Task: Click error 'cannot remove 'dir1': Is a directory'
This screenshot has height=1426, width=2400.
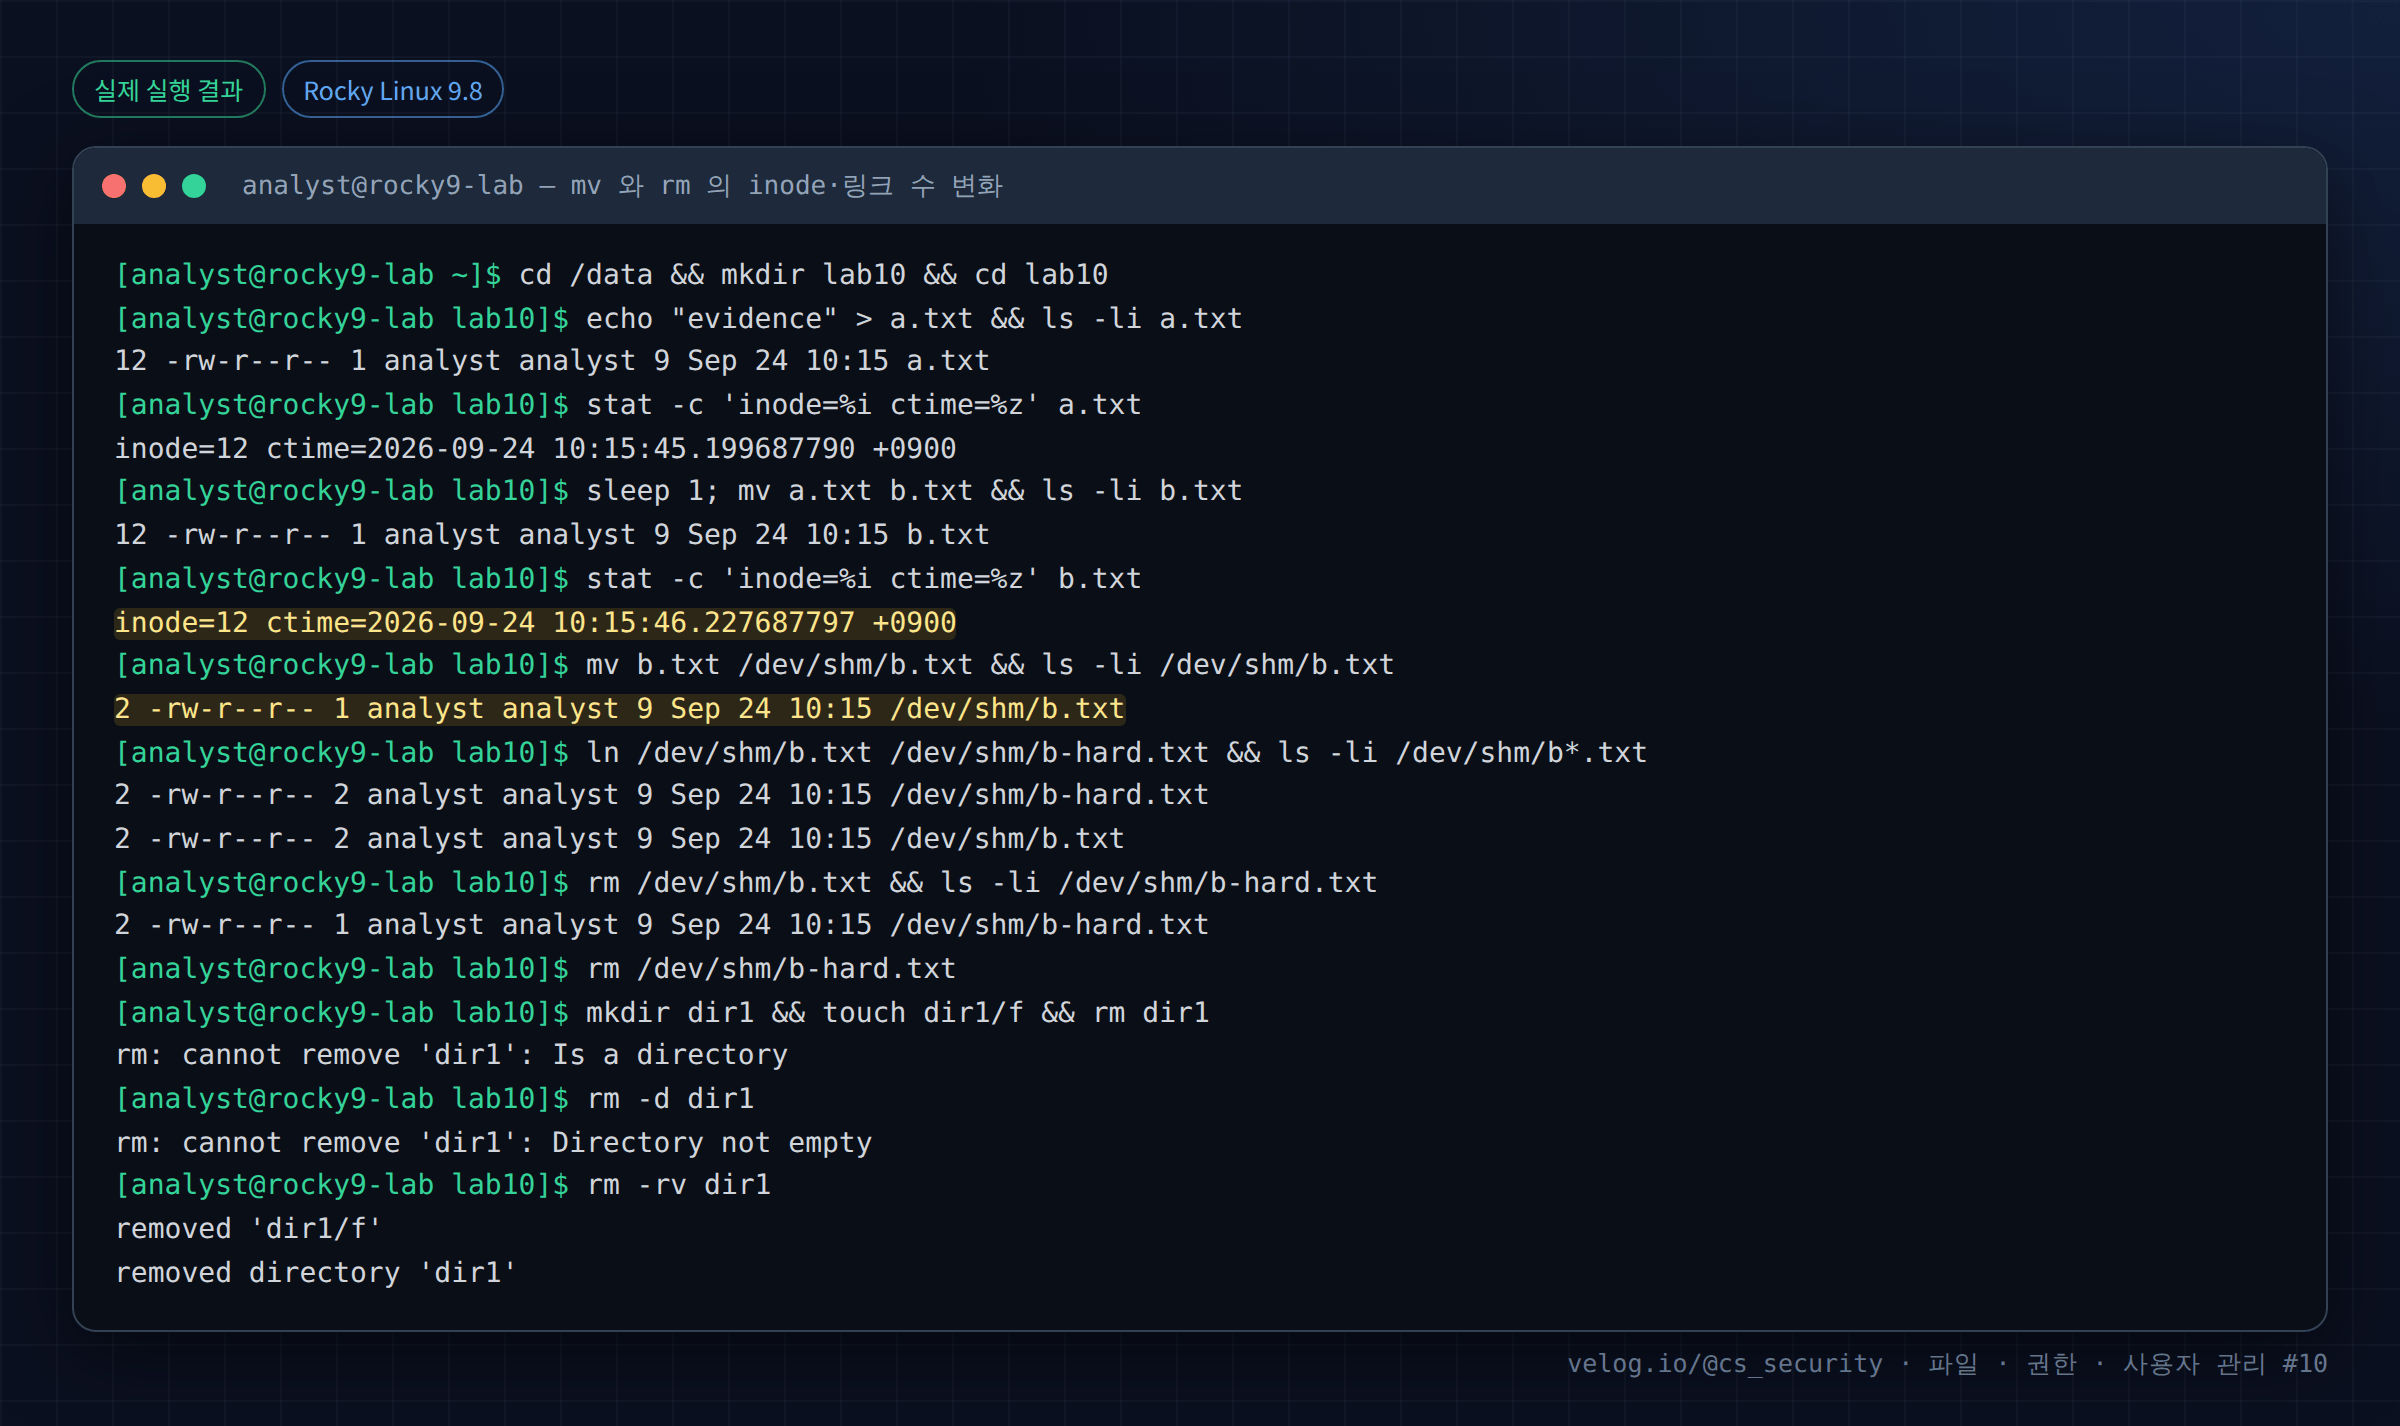Action: click(x=452, y=1055)
